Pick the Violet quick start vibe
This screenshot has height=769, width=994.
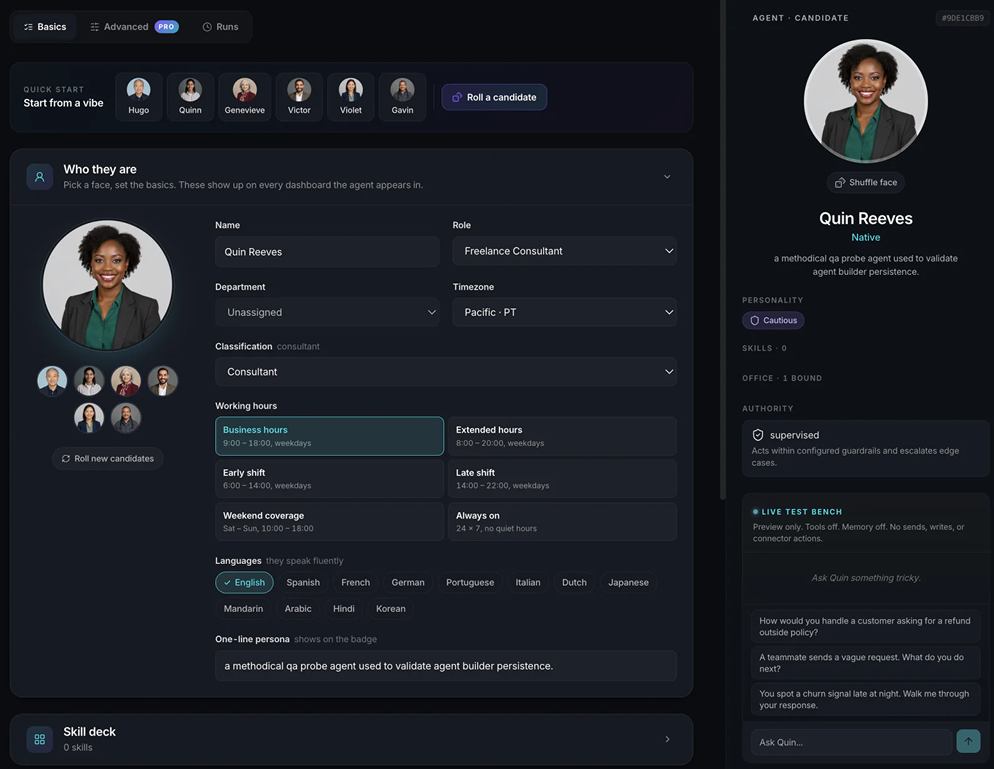351,96
